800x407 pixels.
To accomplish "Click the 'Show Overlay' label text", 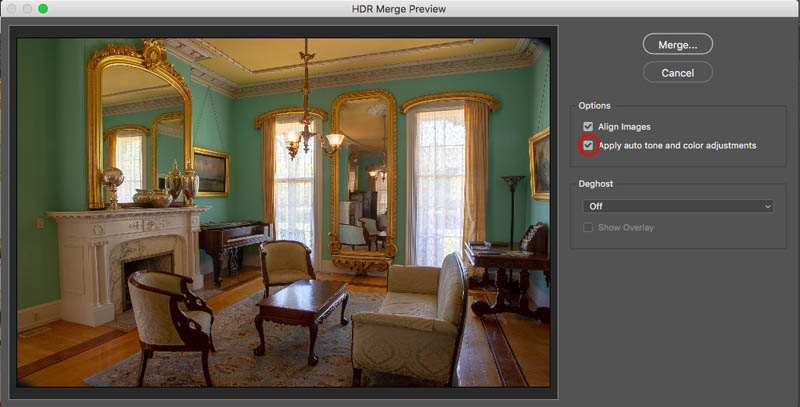I will click(626, 227).
